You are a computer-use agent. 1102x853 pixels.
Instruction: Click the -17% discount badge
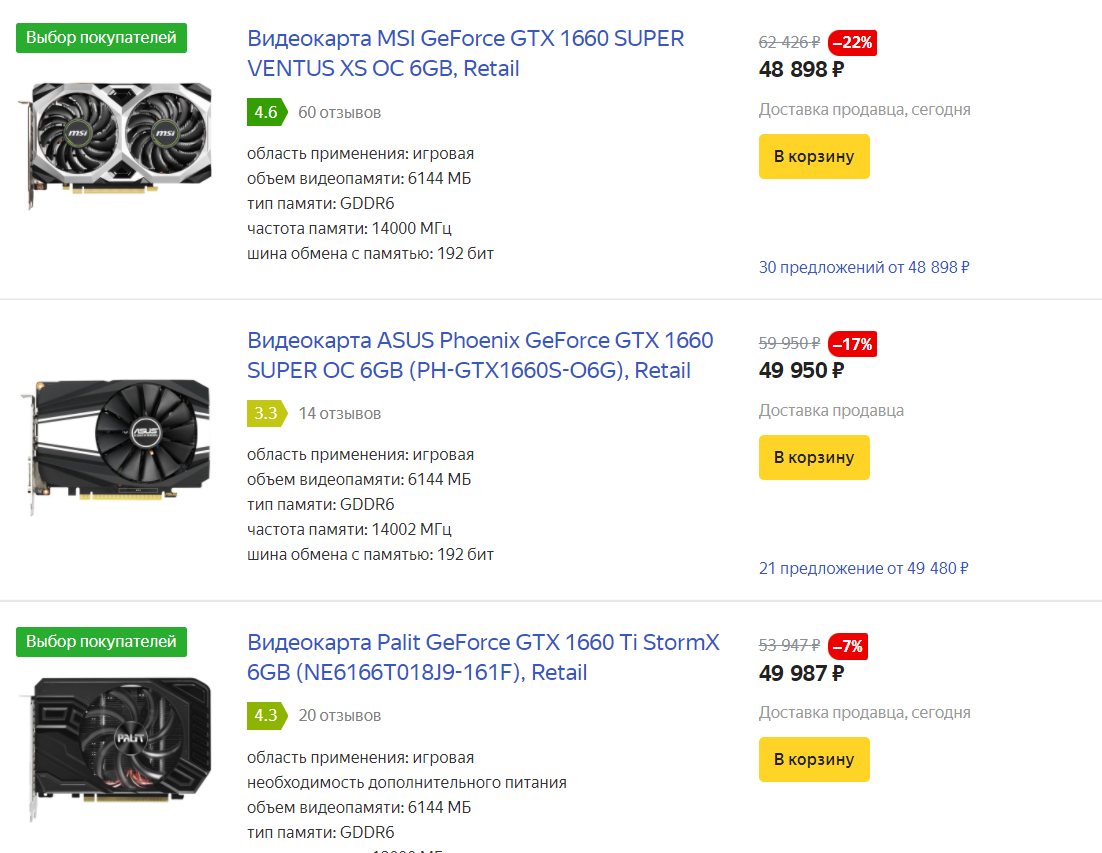click(853, 344)
